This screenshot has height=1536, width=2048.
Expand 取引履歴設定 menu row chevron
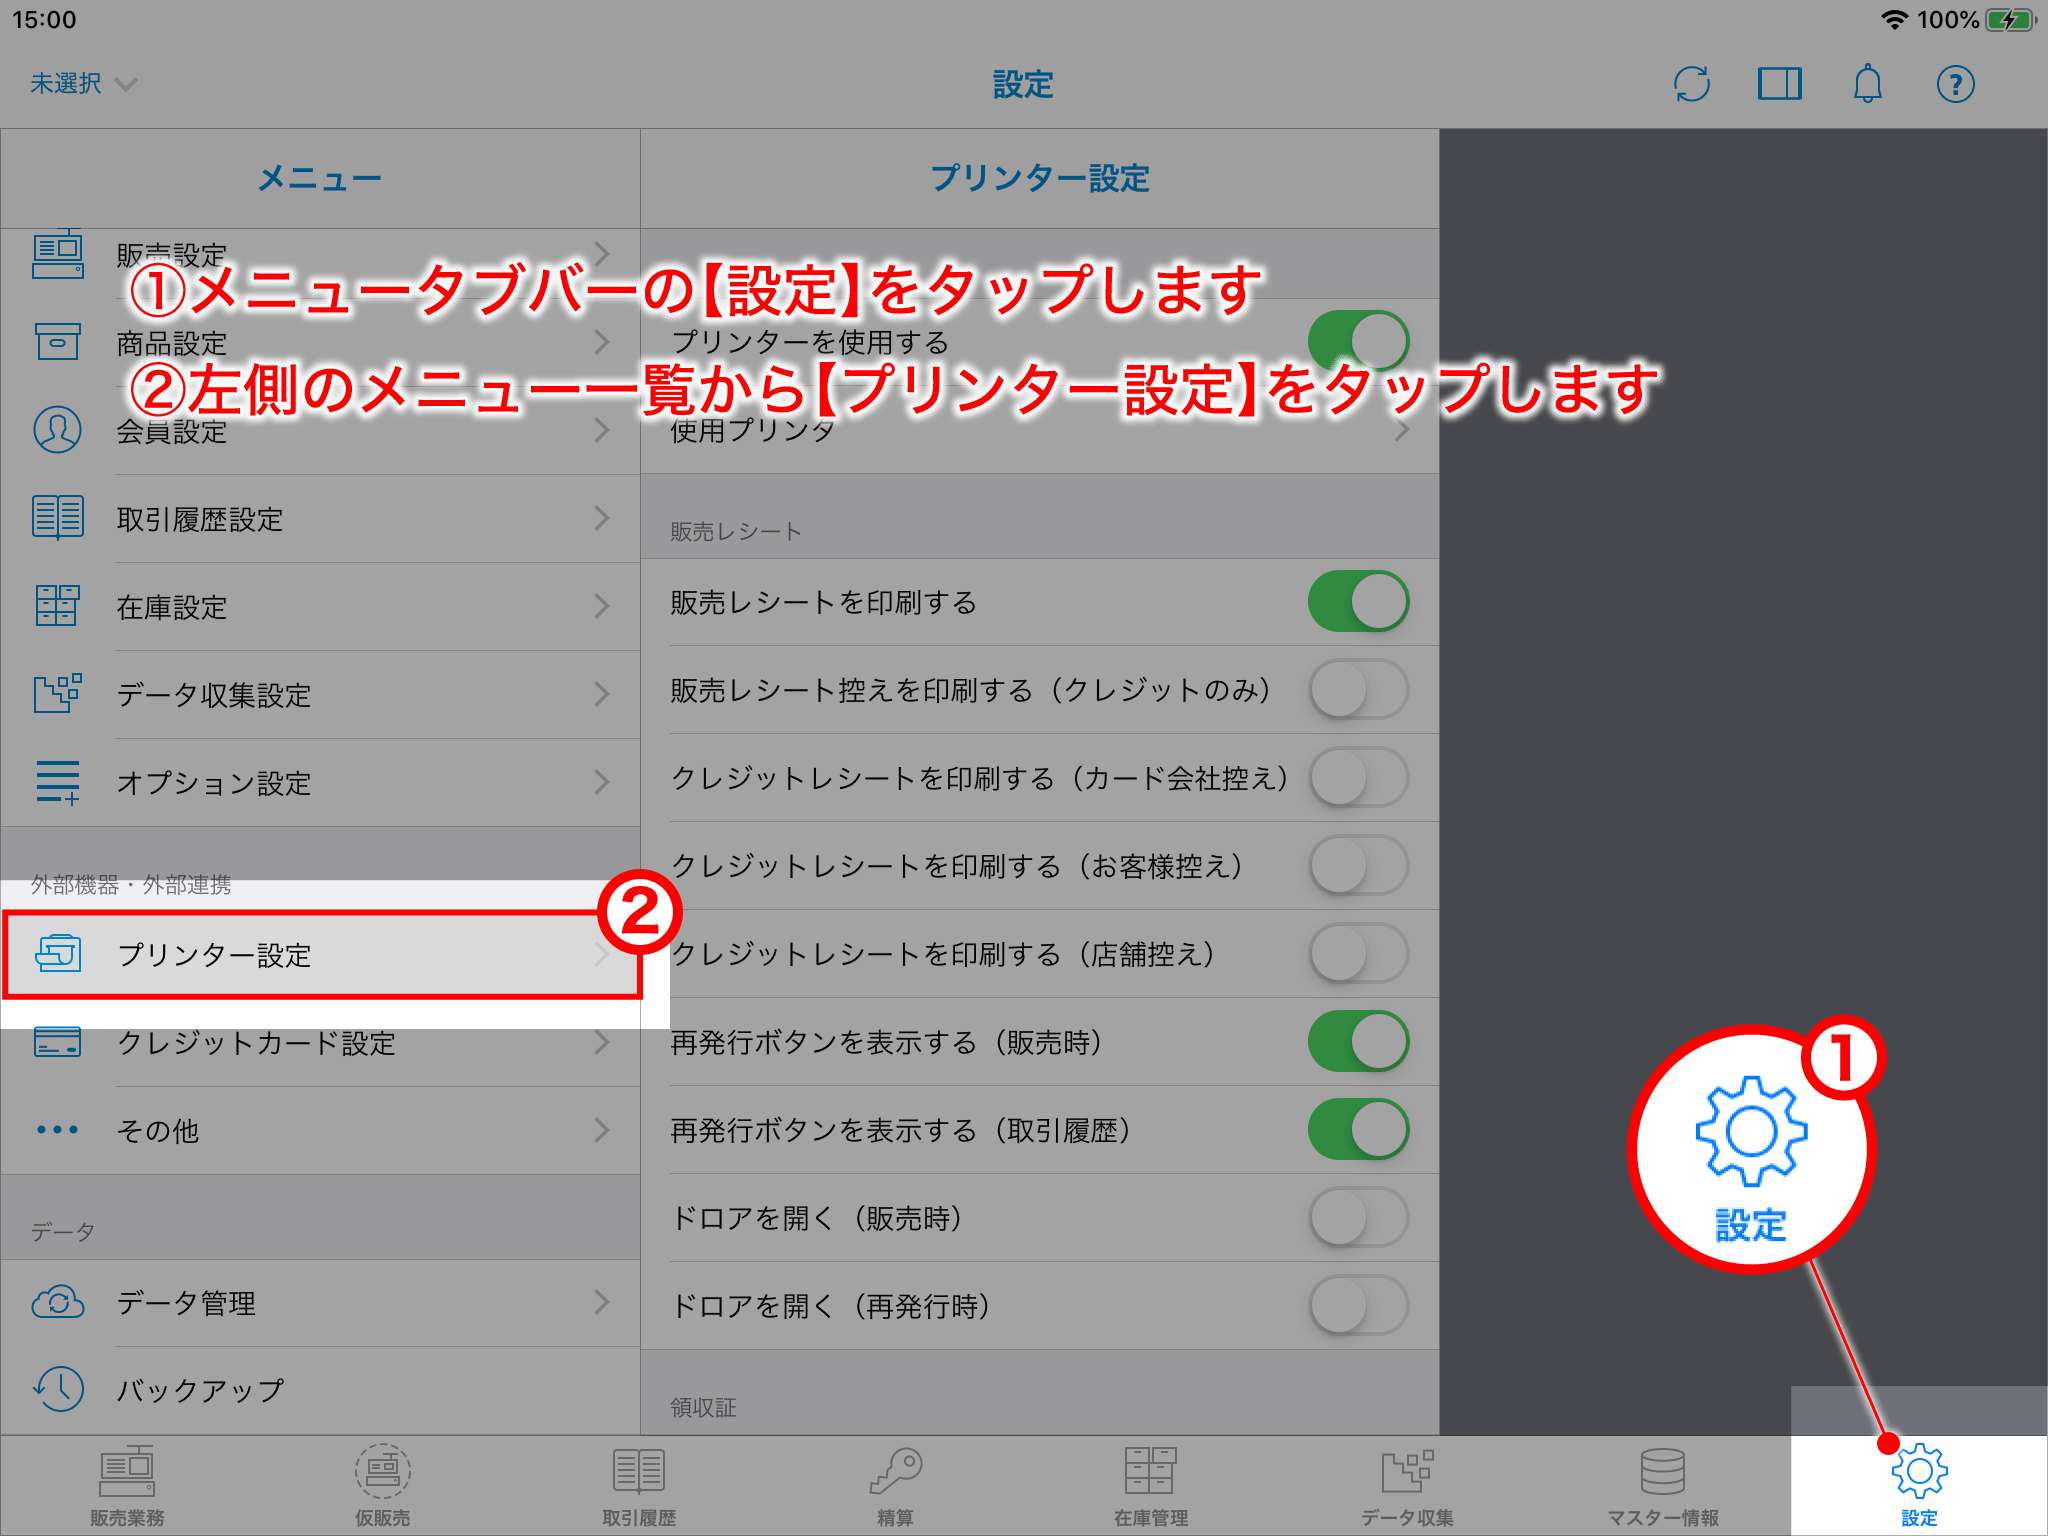pos(601,518)
